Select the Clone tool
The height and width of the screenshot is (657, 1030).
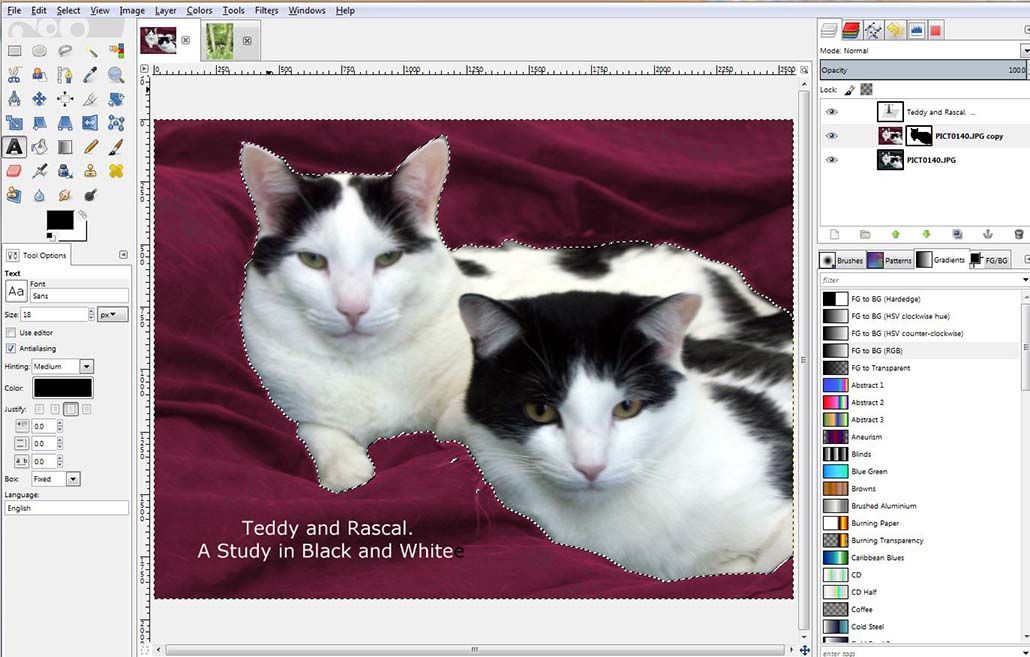pyautogui.click(x=90, y=171)
